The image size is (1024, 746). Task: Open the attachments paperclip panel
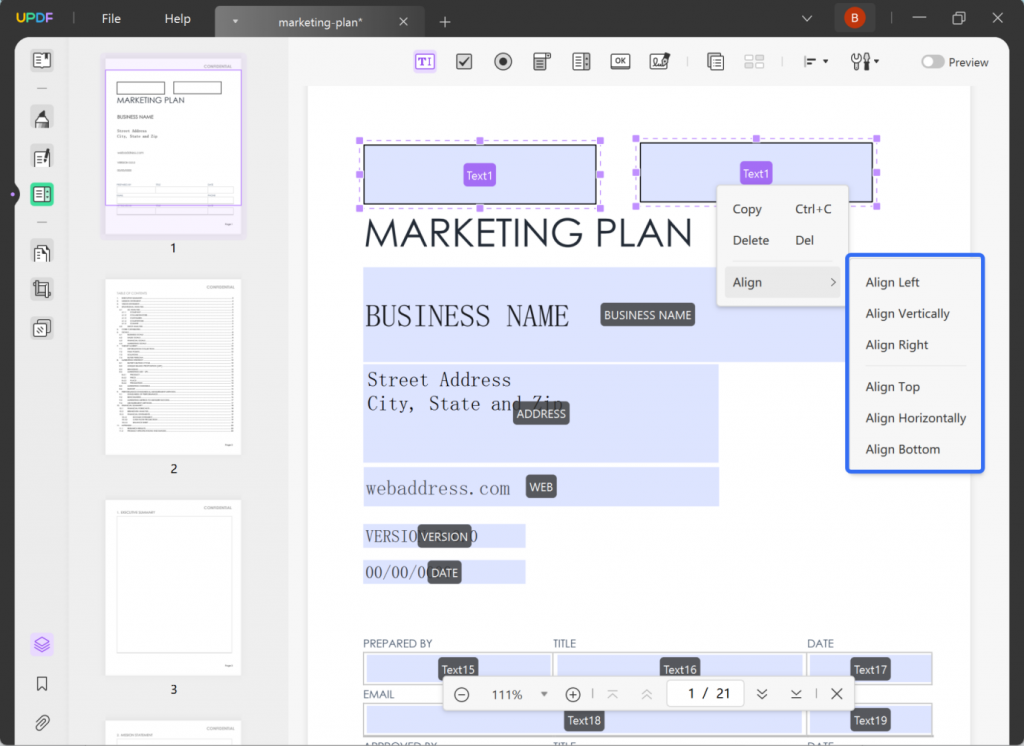pyautogui.click(x=42, y=722)
